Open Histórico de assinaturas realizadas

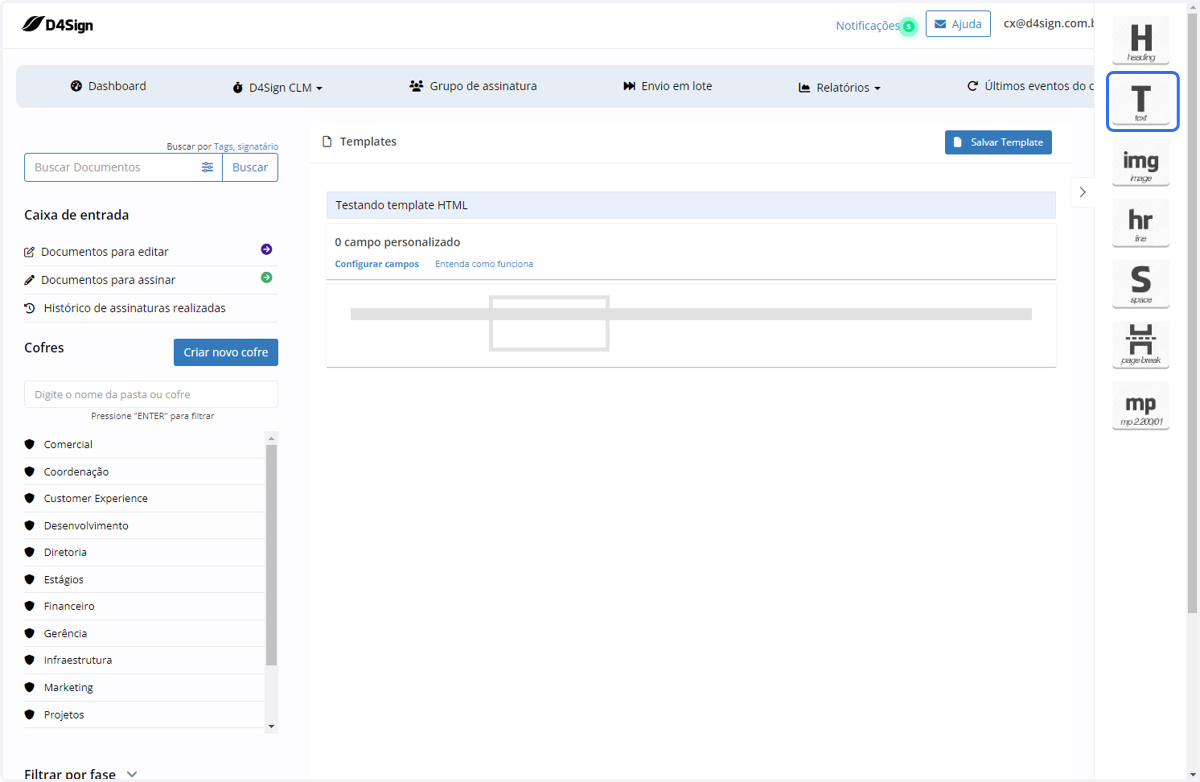135,308
